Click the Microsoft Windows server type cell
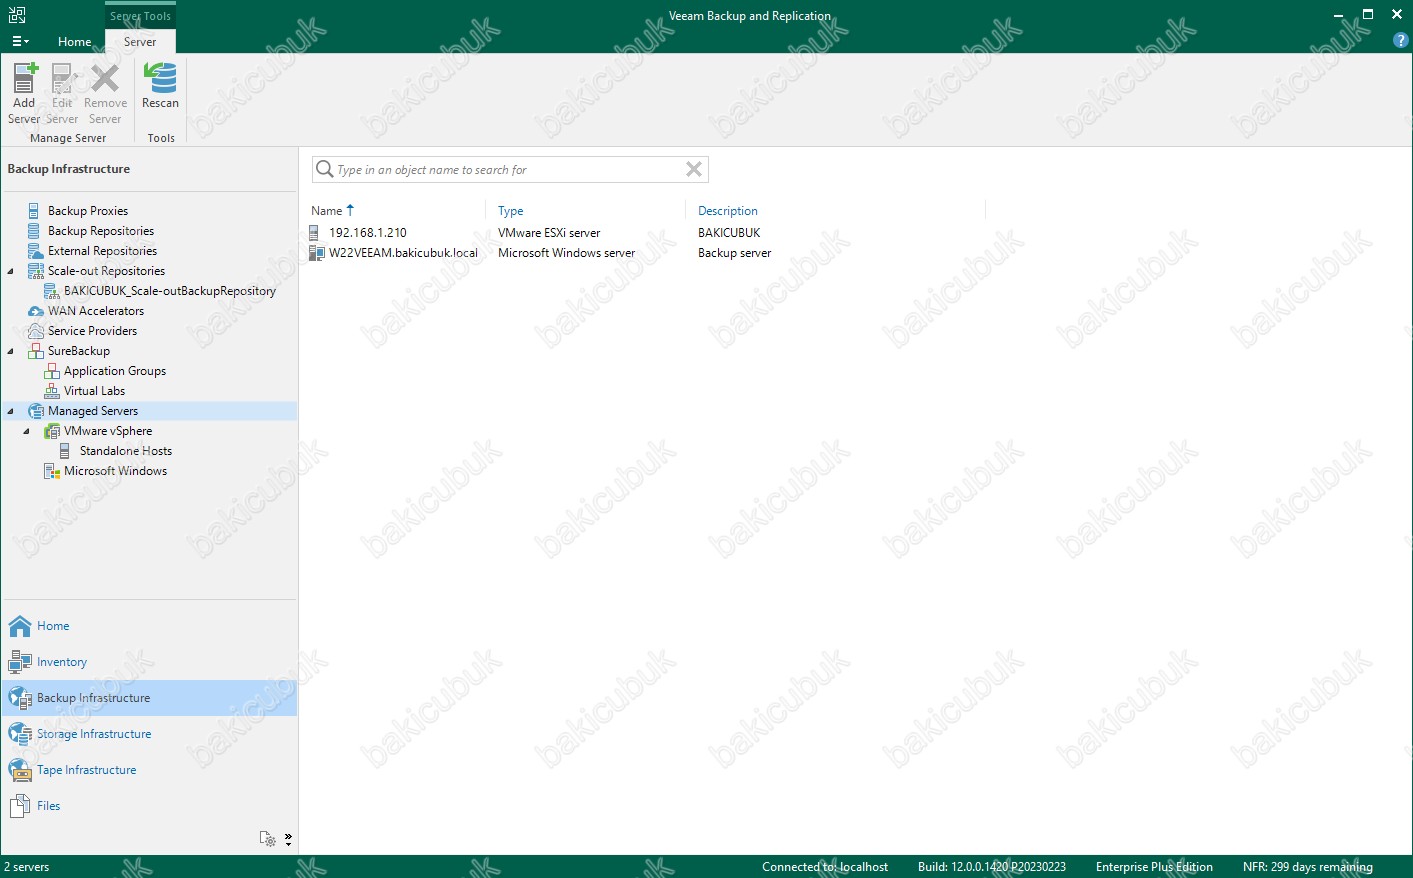This screenshot has height=878, width=1413. click(566, 253)
